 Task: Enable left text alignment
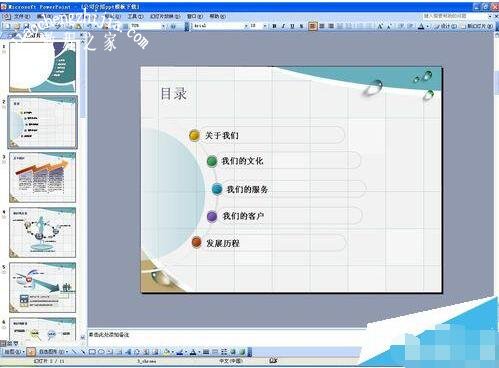pyautogui.click(x=312, y=26)
